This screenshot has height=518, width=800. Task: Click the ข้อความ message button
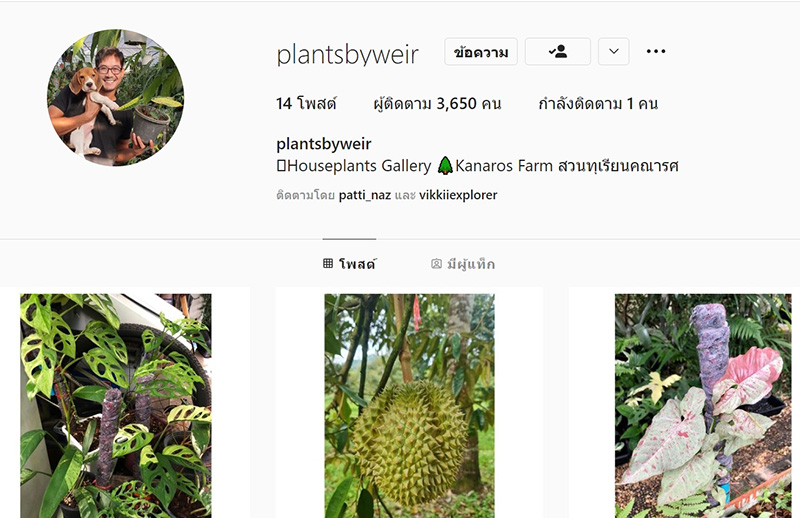coord(481,52)
